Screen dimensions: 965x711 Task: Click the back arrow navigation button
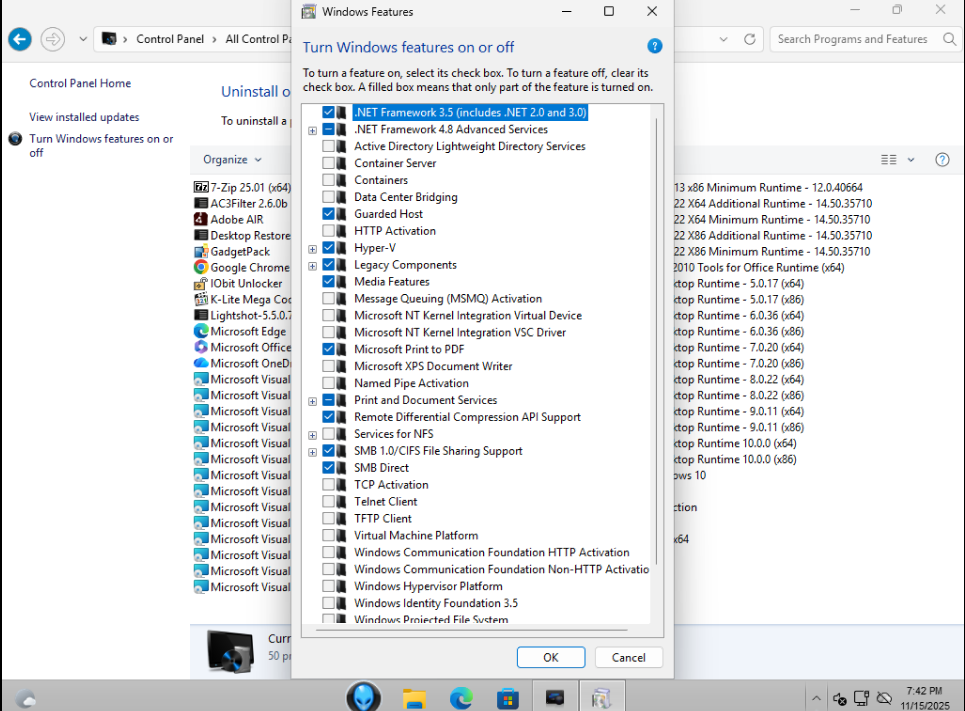click(20, 39)
